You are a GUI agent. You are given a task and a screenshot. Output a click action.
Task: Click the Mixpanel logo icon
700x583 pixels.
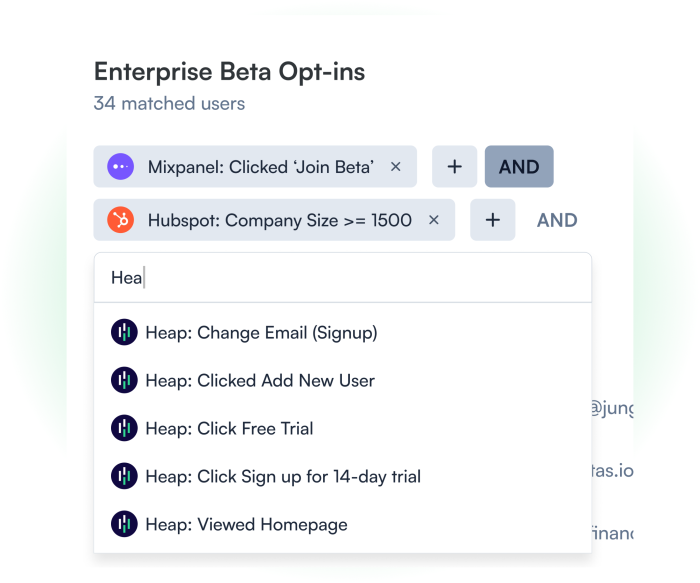coord(121,167)
